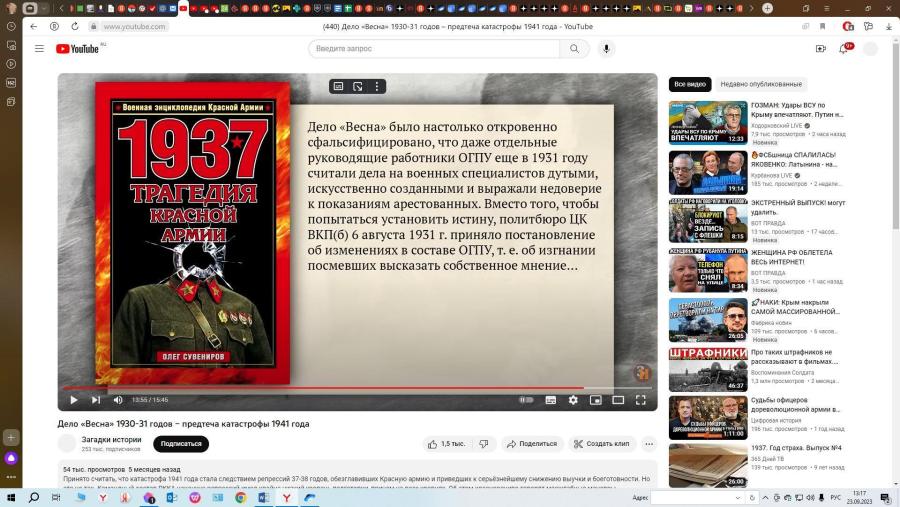900x507 pixels.
Task: Open 'ЖЕНЩИНА РФ ОБЛЕТЕЛА' recommended video
Action: click(x=792, y=257)
